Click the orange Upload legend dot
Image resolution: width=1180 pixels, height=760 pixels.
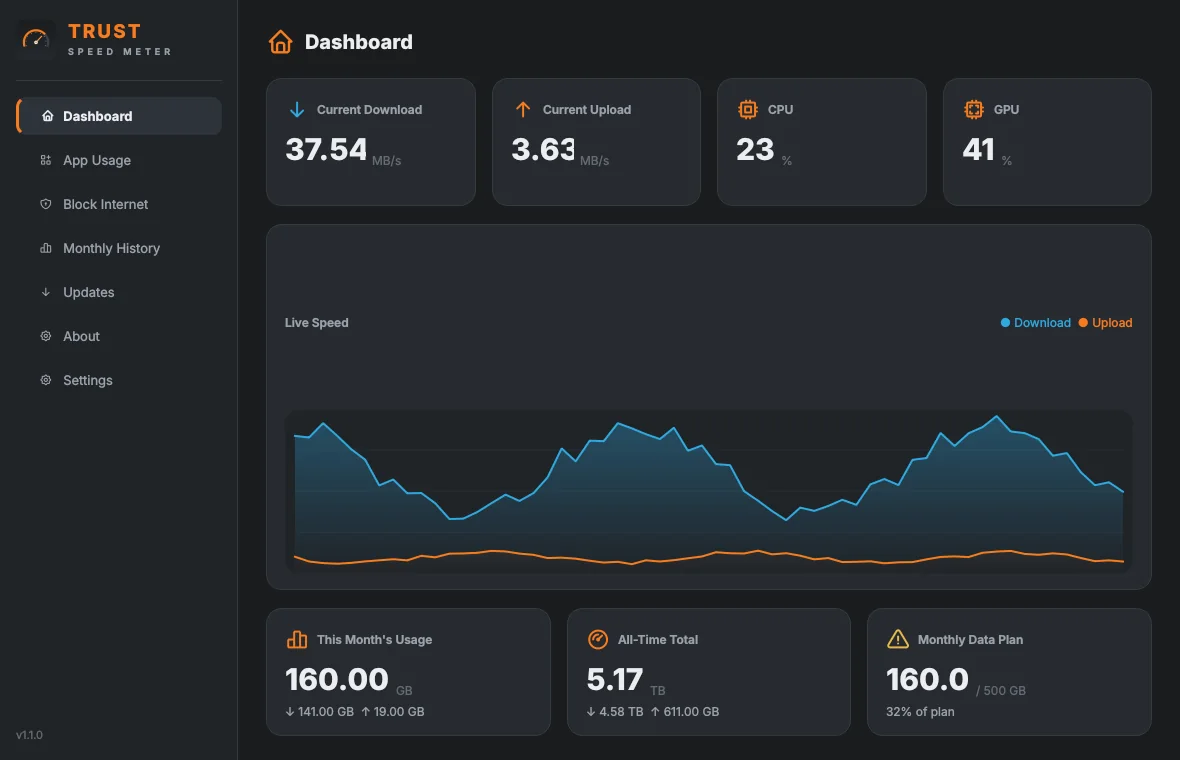coord(1084,323)
